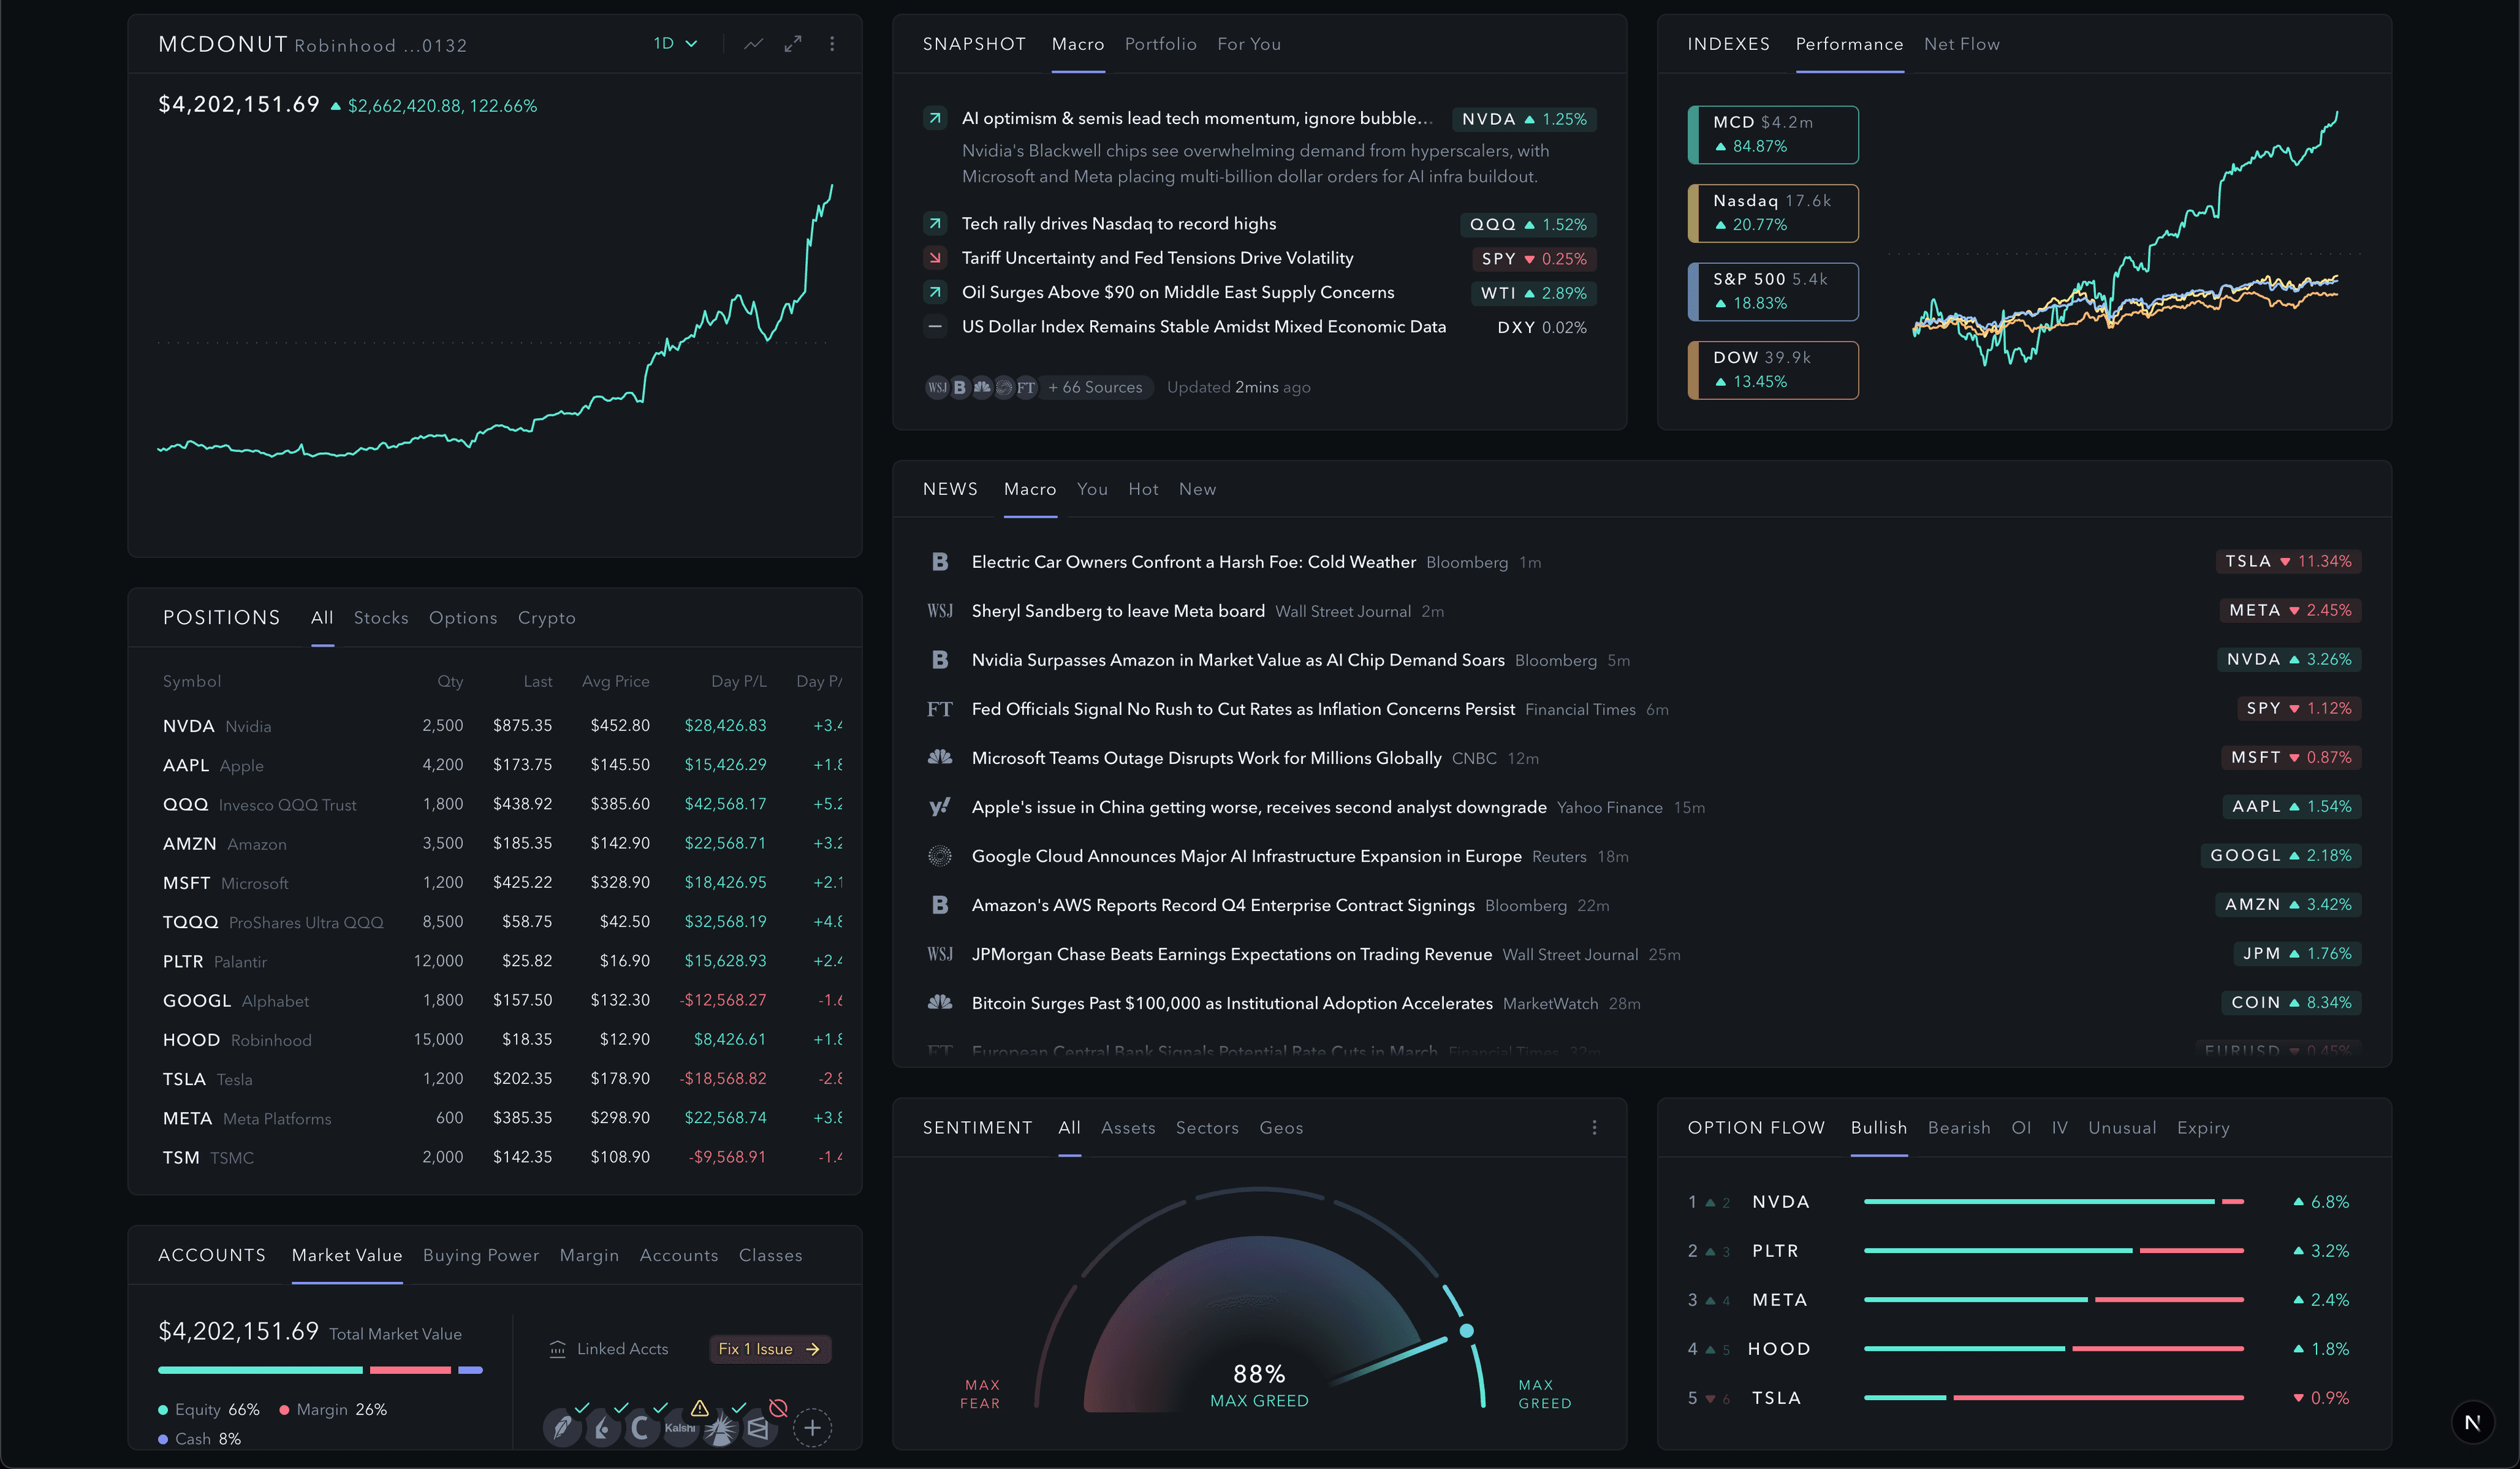Switch Sentiment to Sectors tab
The width and height of the screenshot is (2520, 1469).
click(x=1207, y=1128)
